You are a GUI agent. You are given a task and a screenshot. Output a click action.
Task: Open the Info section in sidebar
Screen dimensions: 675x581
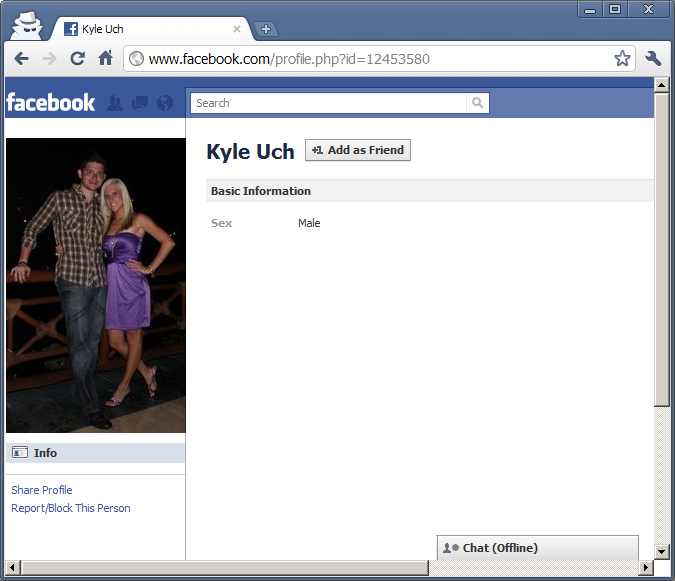coord(96,453)
